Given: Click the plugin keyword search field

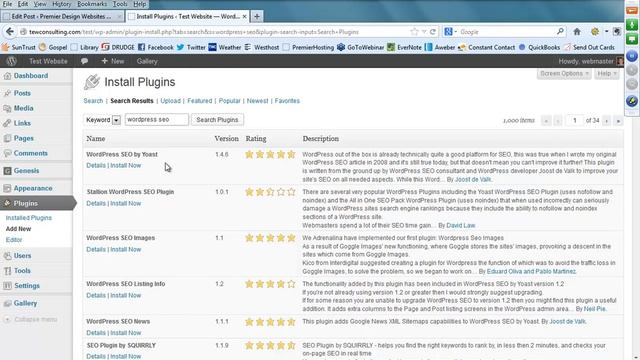Looking at the screenshot, I should click(157, 120).
